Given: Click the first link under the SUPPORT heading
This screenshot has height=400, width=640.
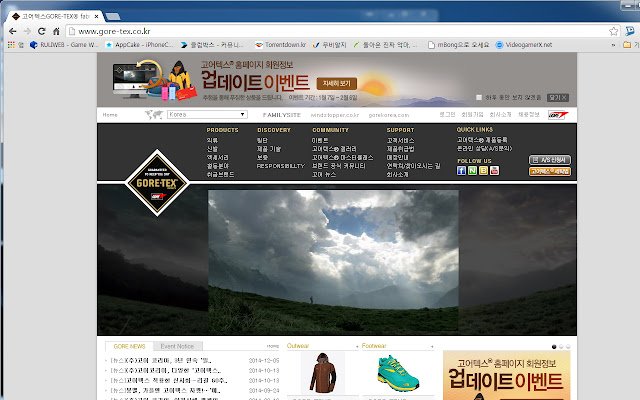Looking at the screenshot, I should (400, 140).
